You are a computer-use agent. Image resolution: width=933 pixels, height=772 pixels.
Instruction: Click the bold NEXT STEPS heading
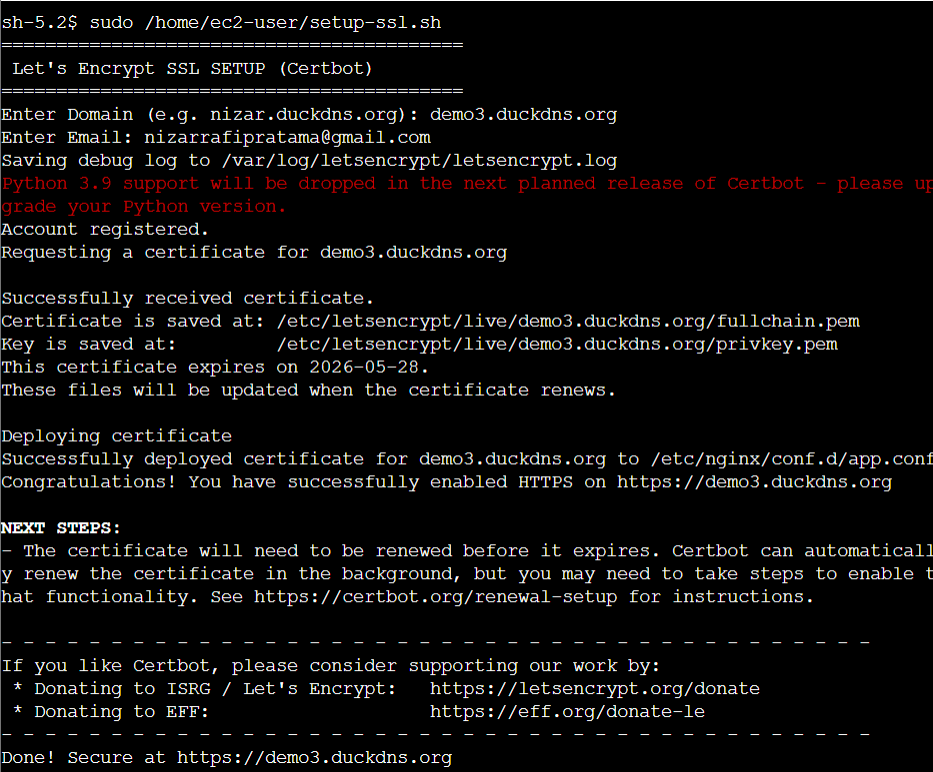point(61,527)
